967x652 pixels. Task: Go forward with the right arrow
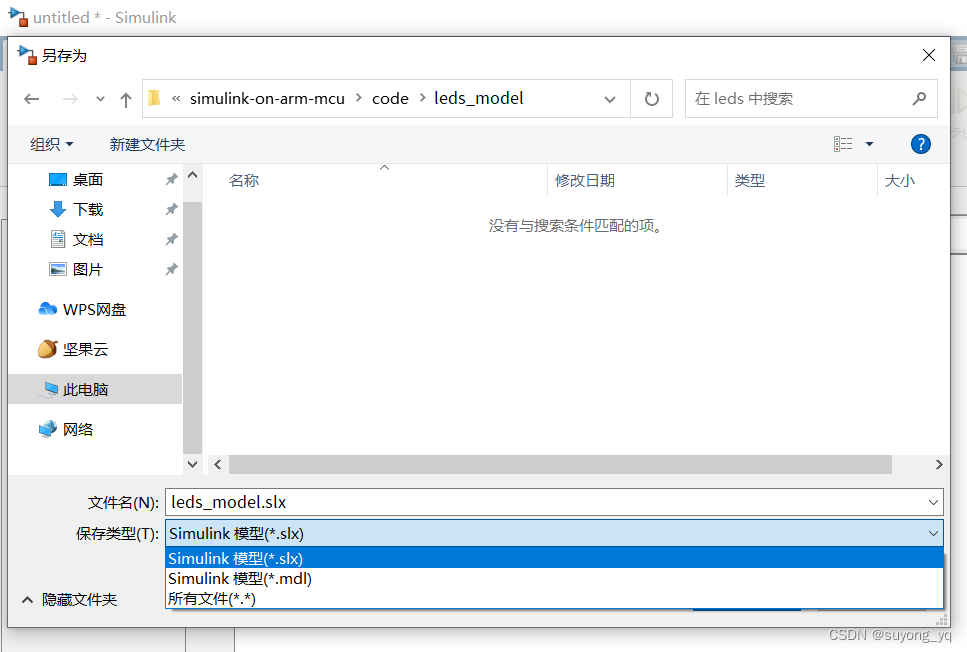(70, 99)
